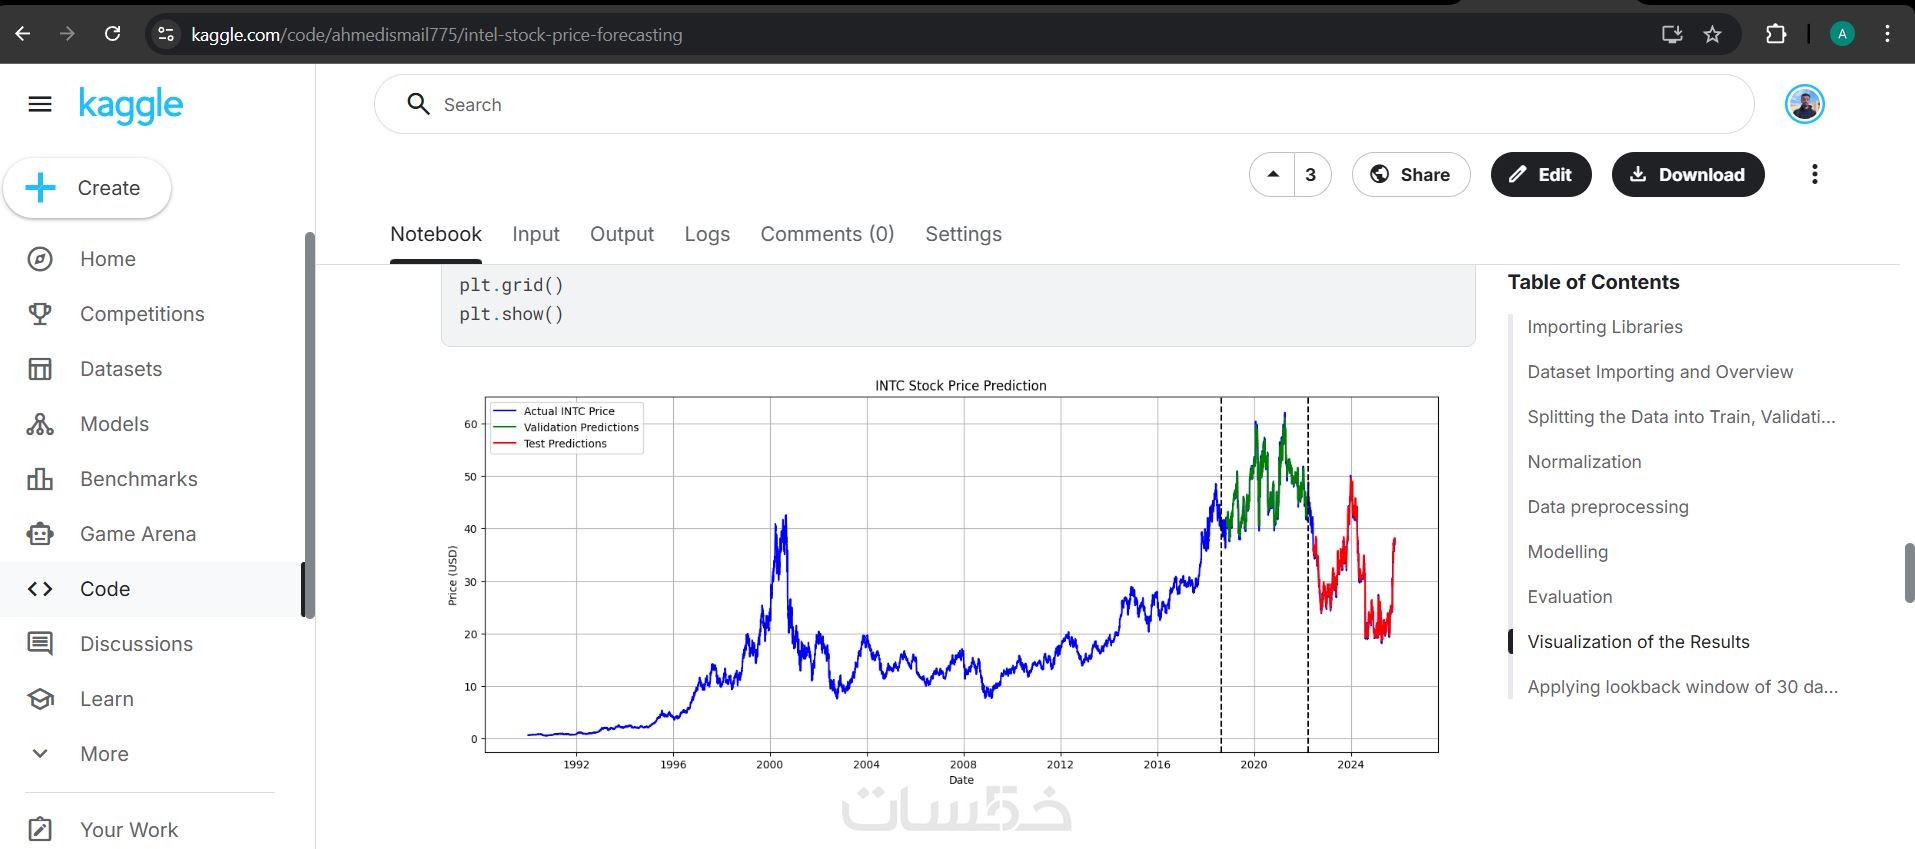The height and width of the screenshot is (849, 1915).
Task: Click the Game Arena robot icon
Action: coord(40,534)
